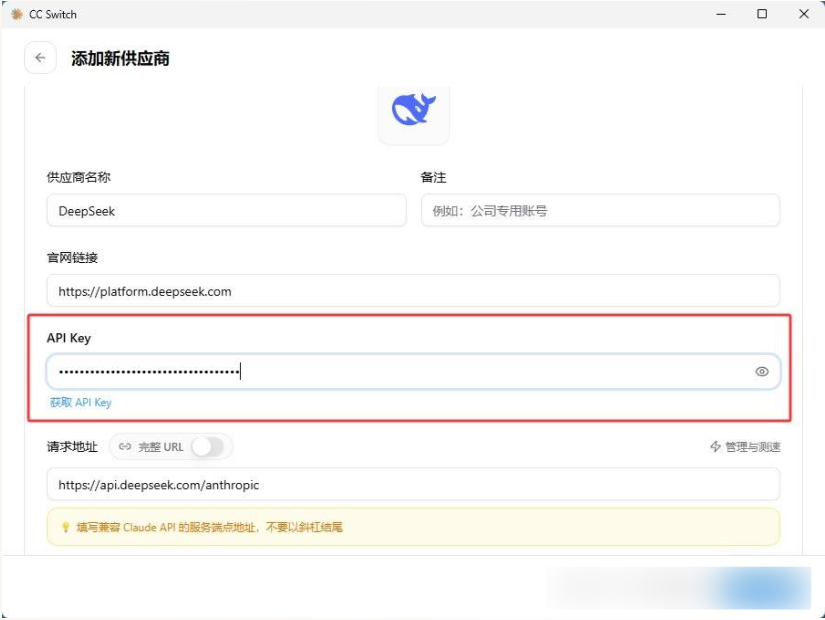
Task: Click the CC Switch app icon in title bar
Action: click(16, 14)
